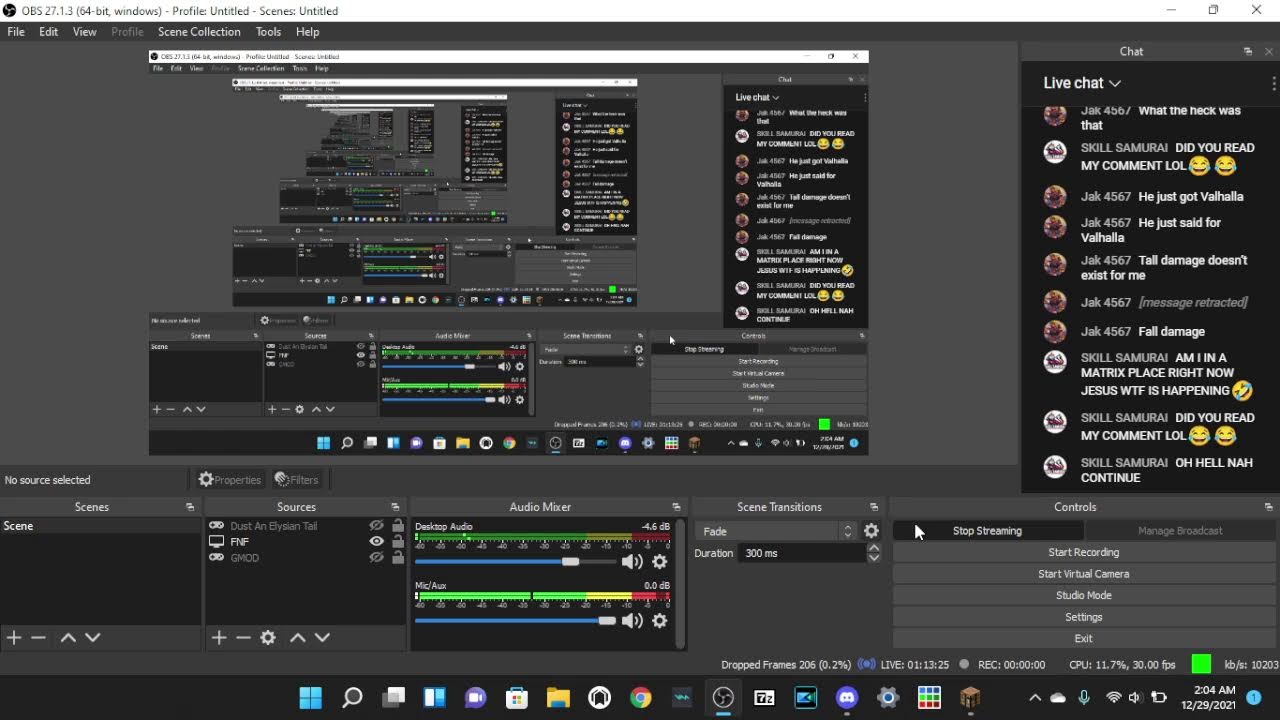The width and height of the screenshot is (1280, 720).
Task: Click the Audio Mixer scrollbar
Action: coord(681,585)
